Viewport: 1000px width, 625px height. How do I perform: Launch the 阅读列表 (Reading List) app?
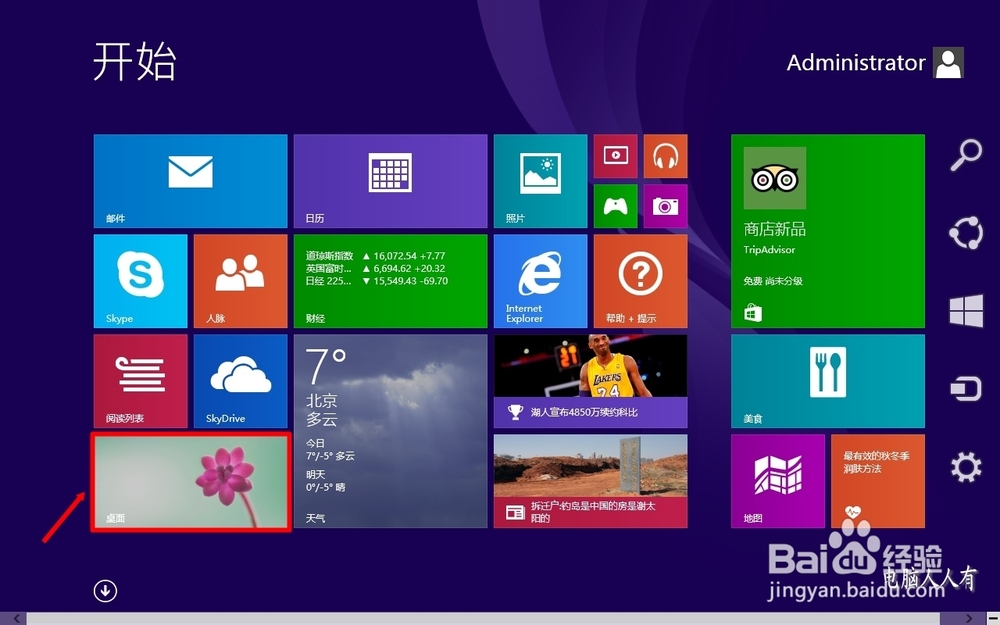click(140, 380)
